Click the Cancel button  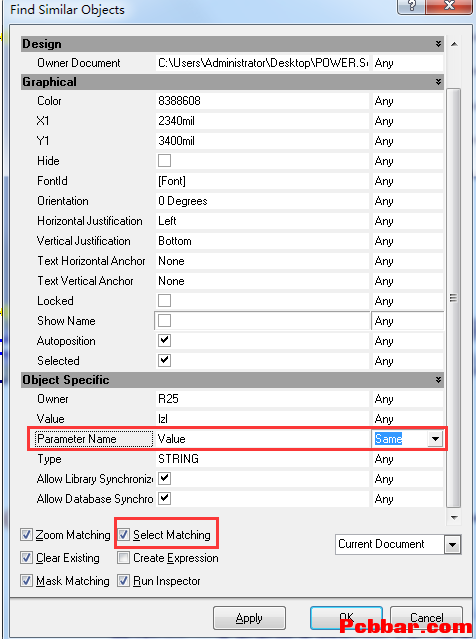coord(426,618)
